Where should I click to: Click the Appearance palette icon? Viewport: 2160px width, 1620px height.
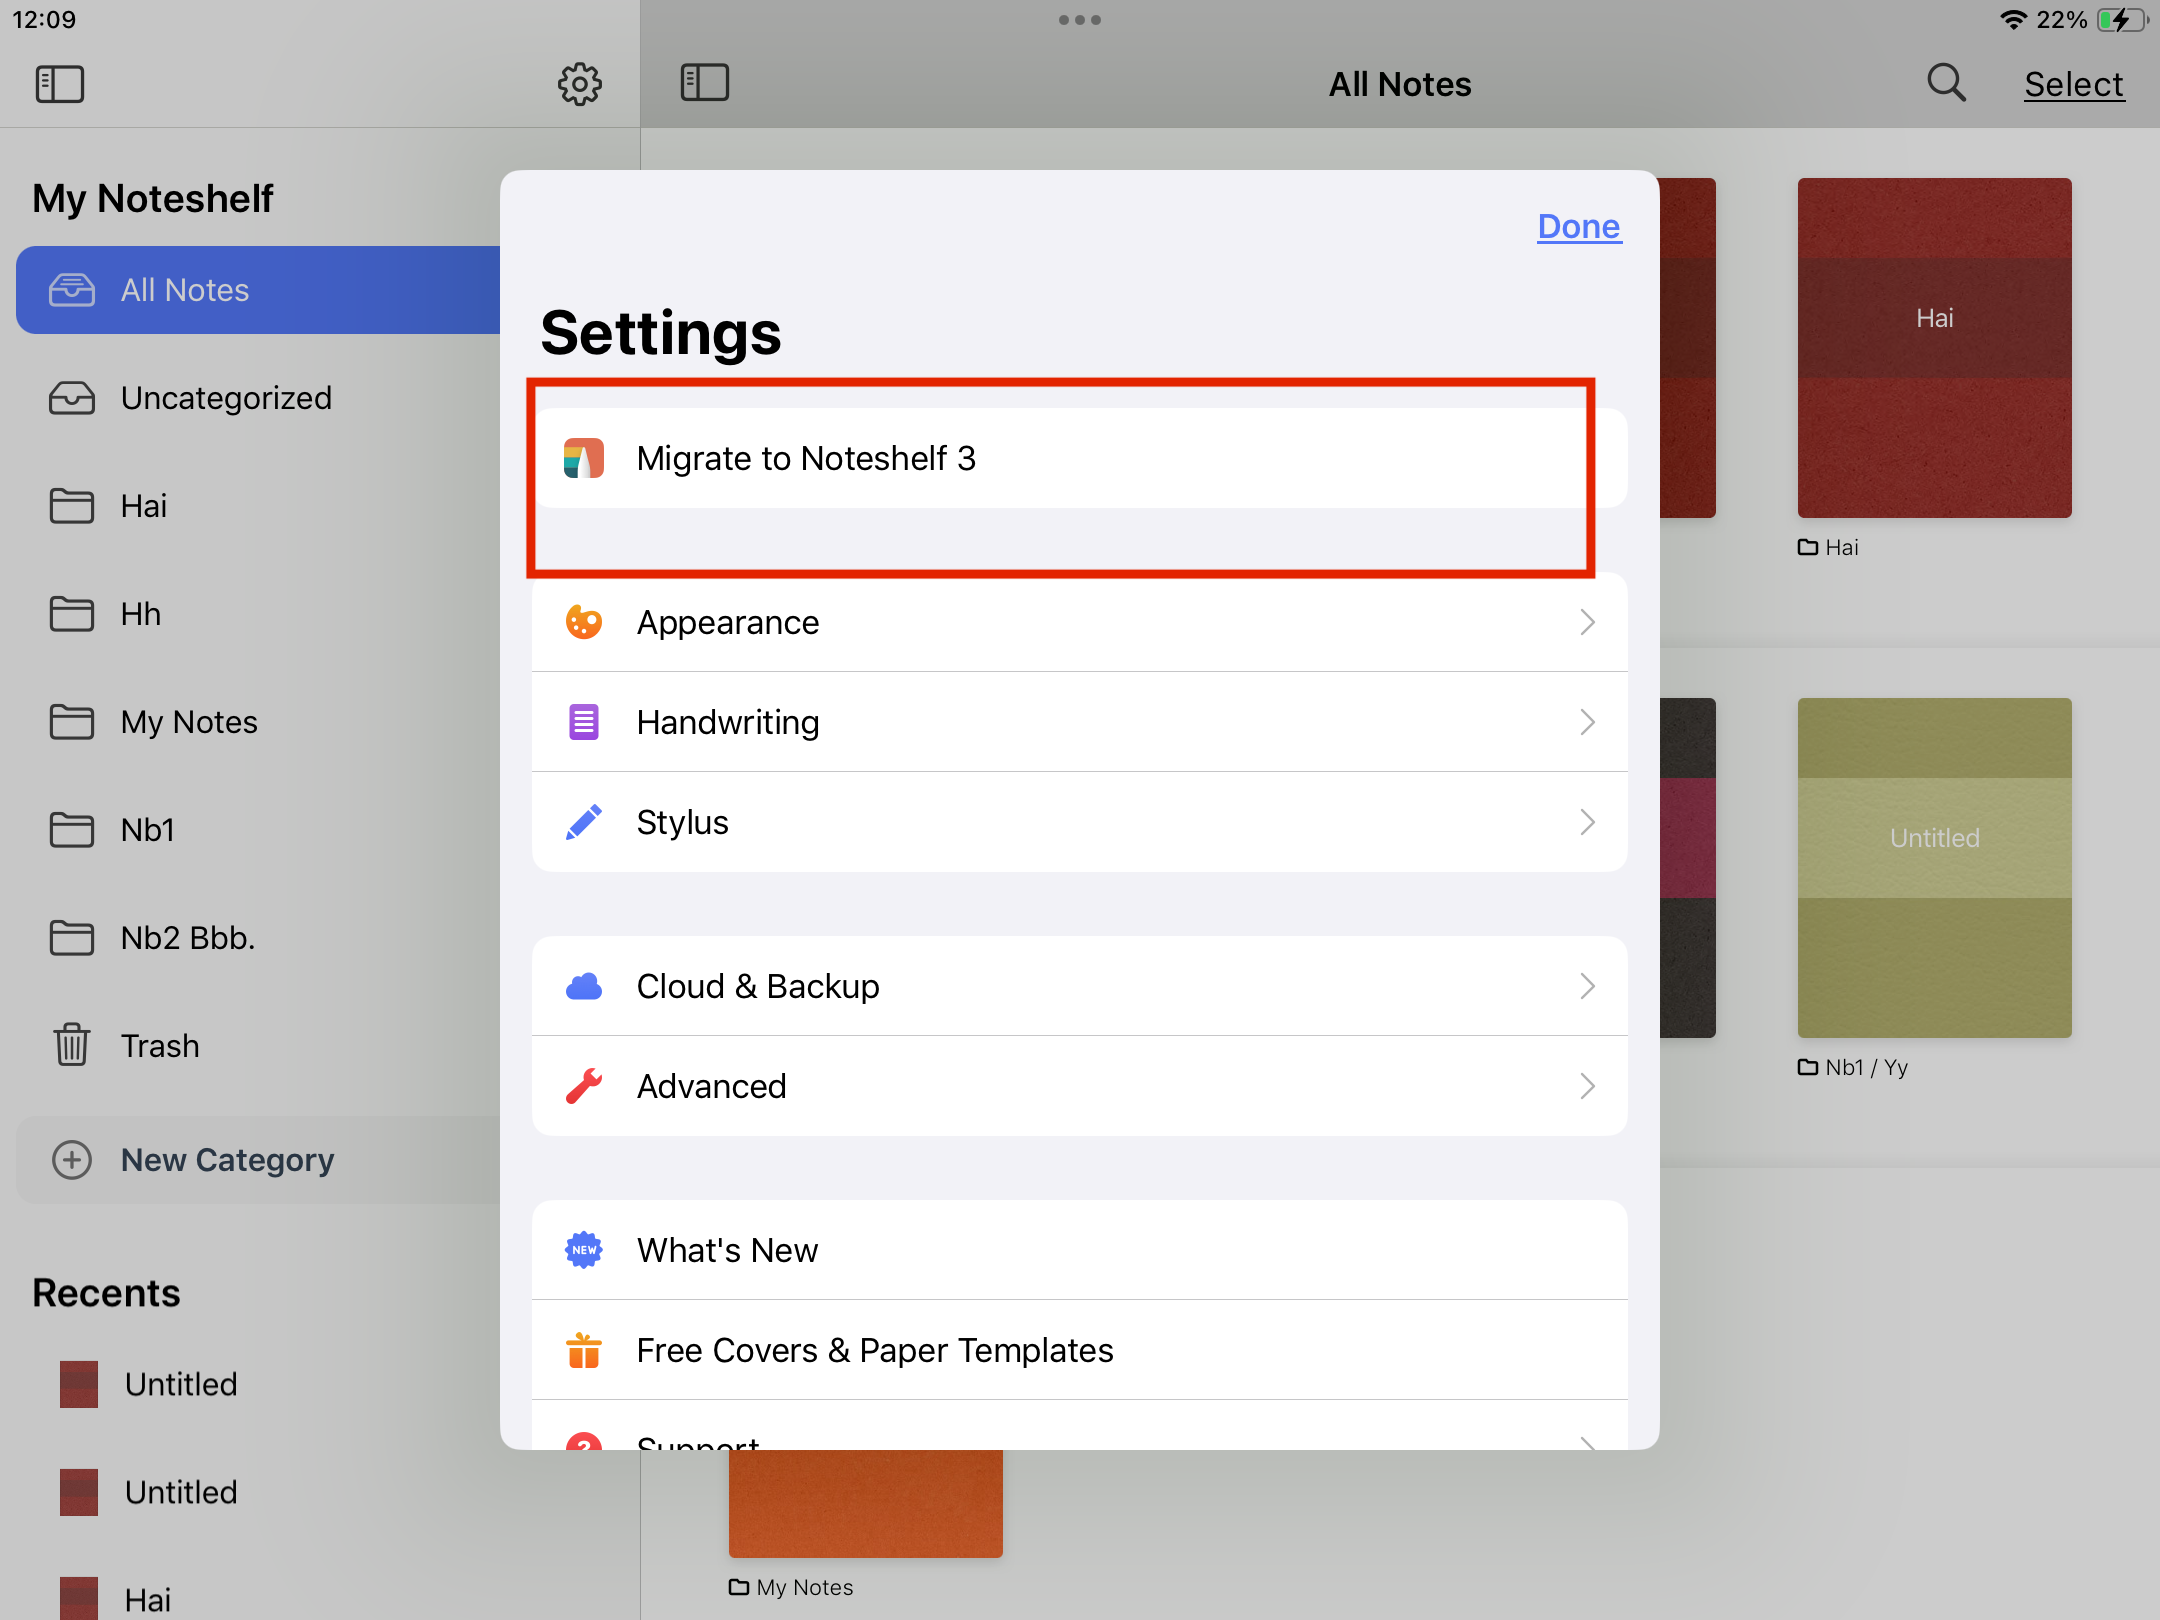coord(584,622)
